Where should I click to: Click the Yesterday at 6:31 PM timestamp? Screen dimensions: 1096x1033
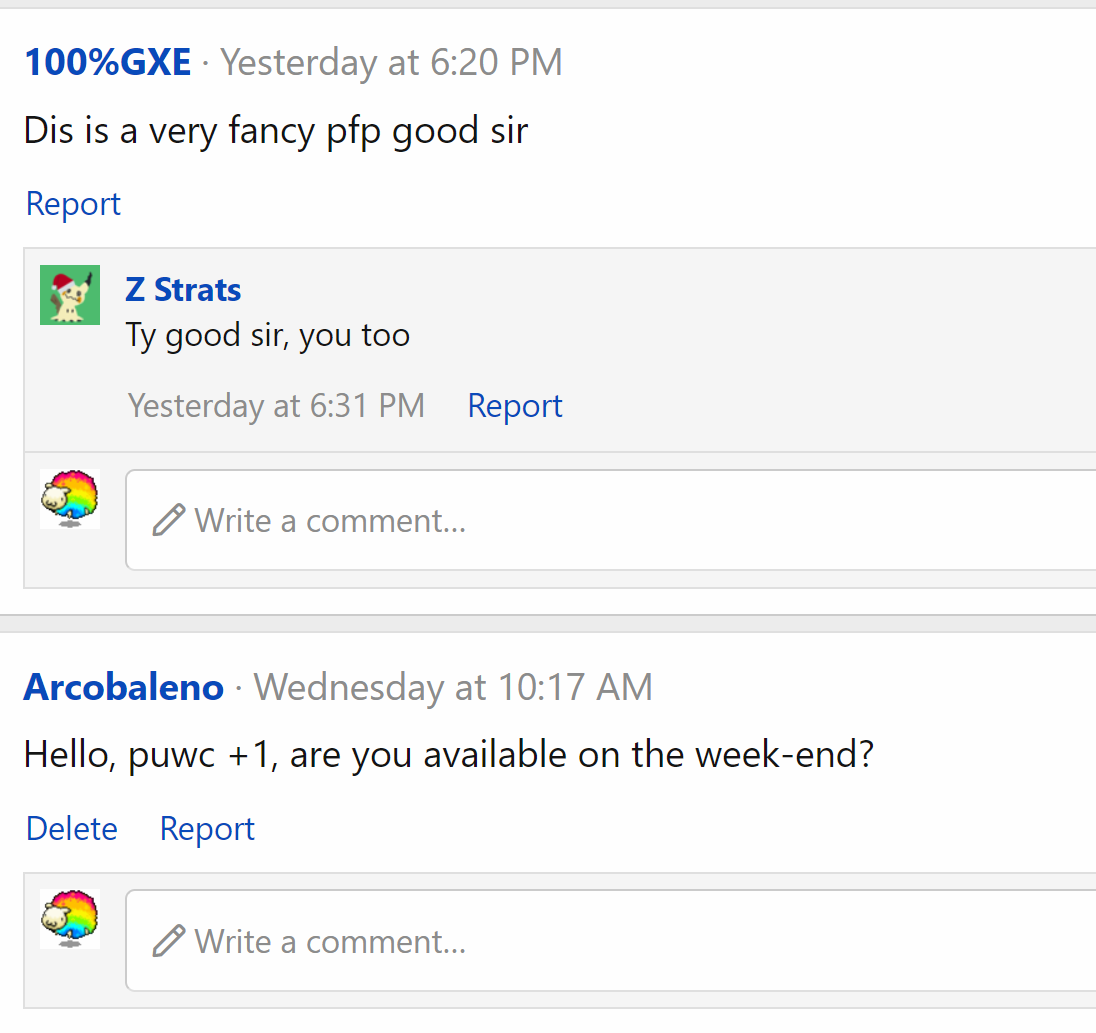click(276, 405)
